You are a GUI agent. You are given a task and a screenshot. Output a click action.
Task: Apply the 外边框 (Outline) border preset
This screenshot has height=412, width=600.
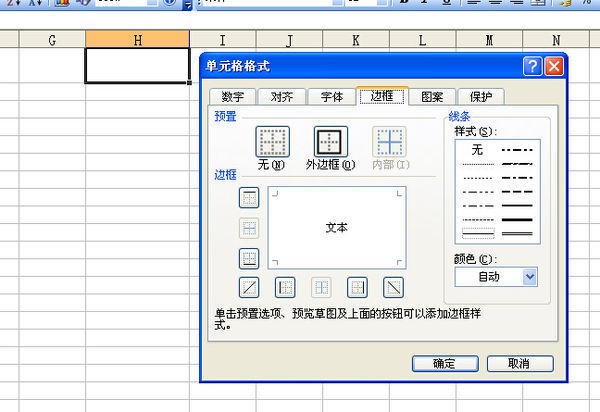pyautogui.click(x=331, y=142)
